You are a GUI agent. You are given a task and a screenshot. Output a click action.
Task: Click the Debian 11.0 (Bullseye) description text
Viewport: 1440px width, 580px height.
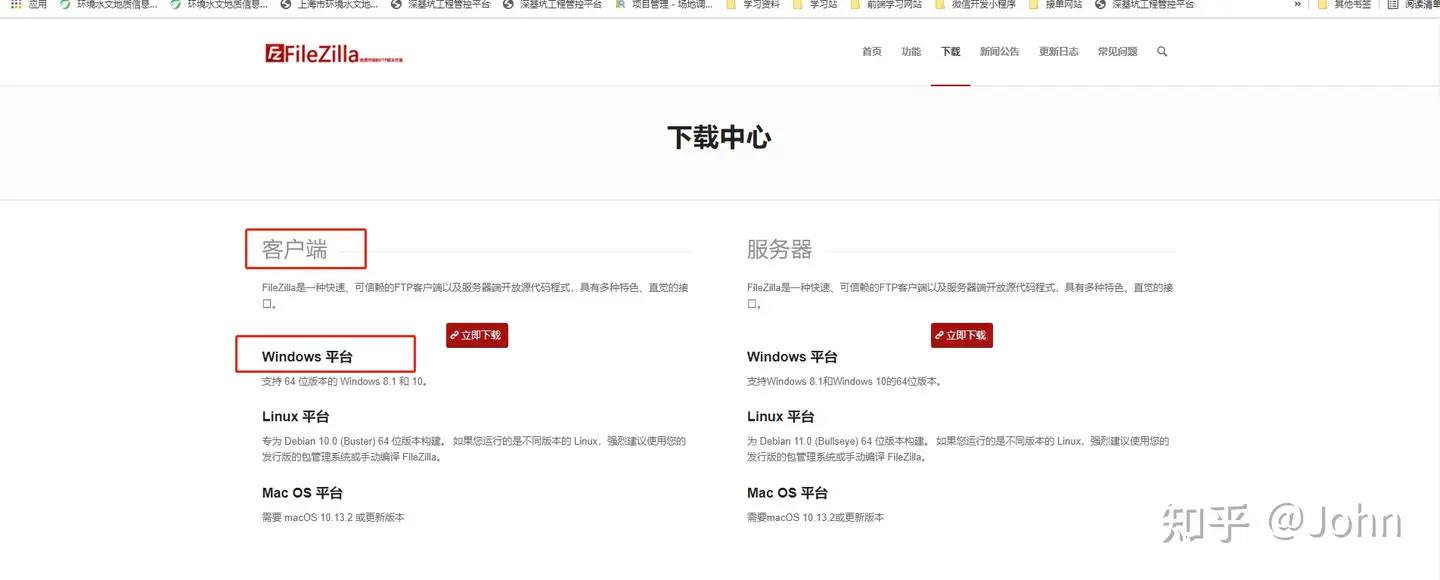tap(958, 449)
